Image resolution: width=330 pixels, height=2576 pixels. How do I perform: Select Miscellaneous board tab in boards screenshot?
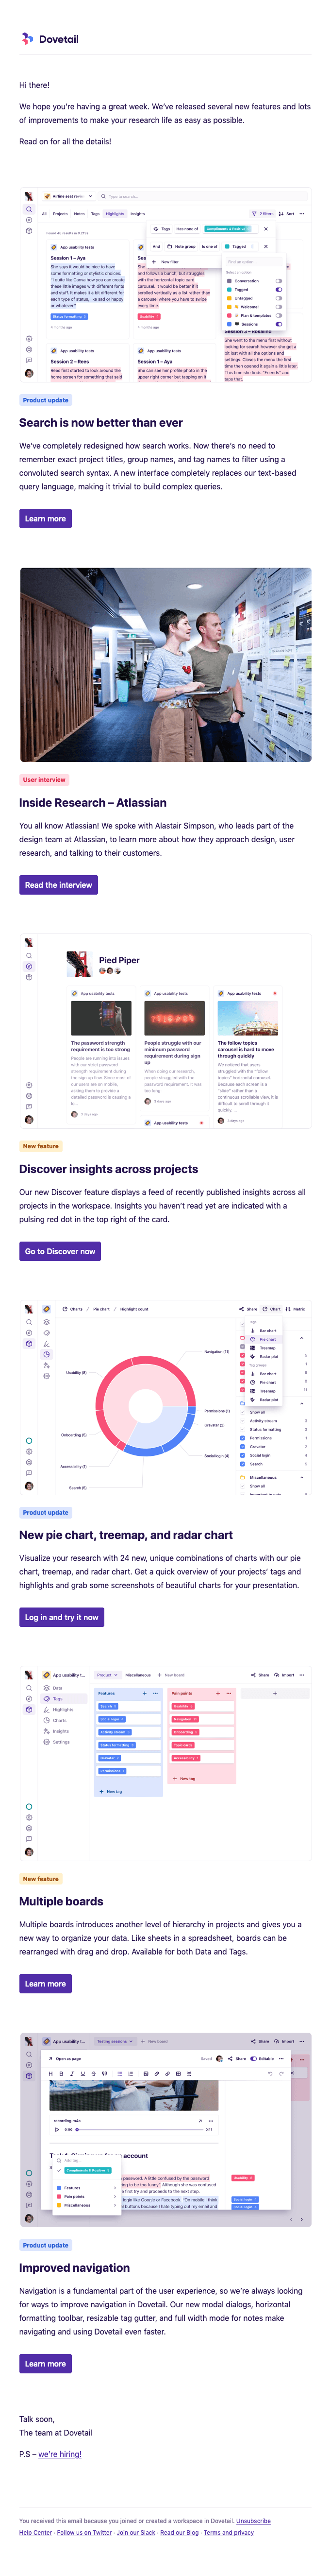click(138, 1675)
